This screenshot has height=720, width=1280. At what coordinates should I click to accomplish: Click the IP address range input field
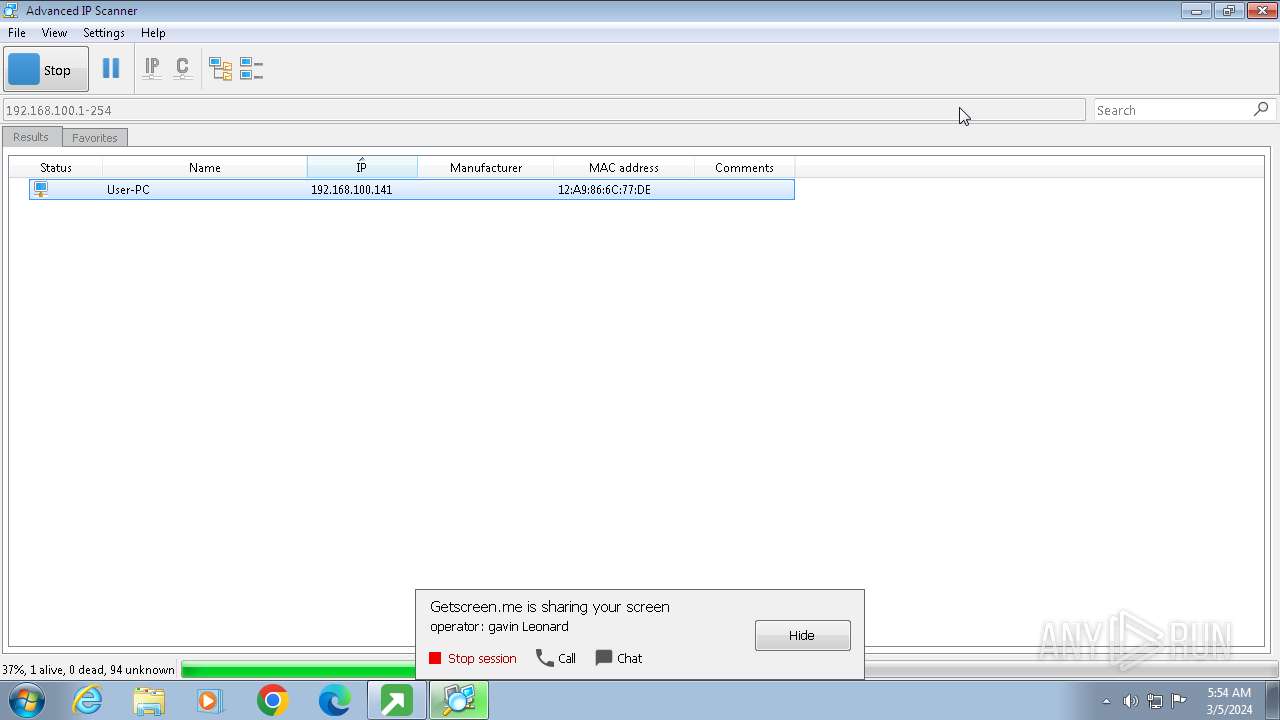(544, 110)
